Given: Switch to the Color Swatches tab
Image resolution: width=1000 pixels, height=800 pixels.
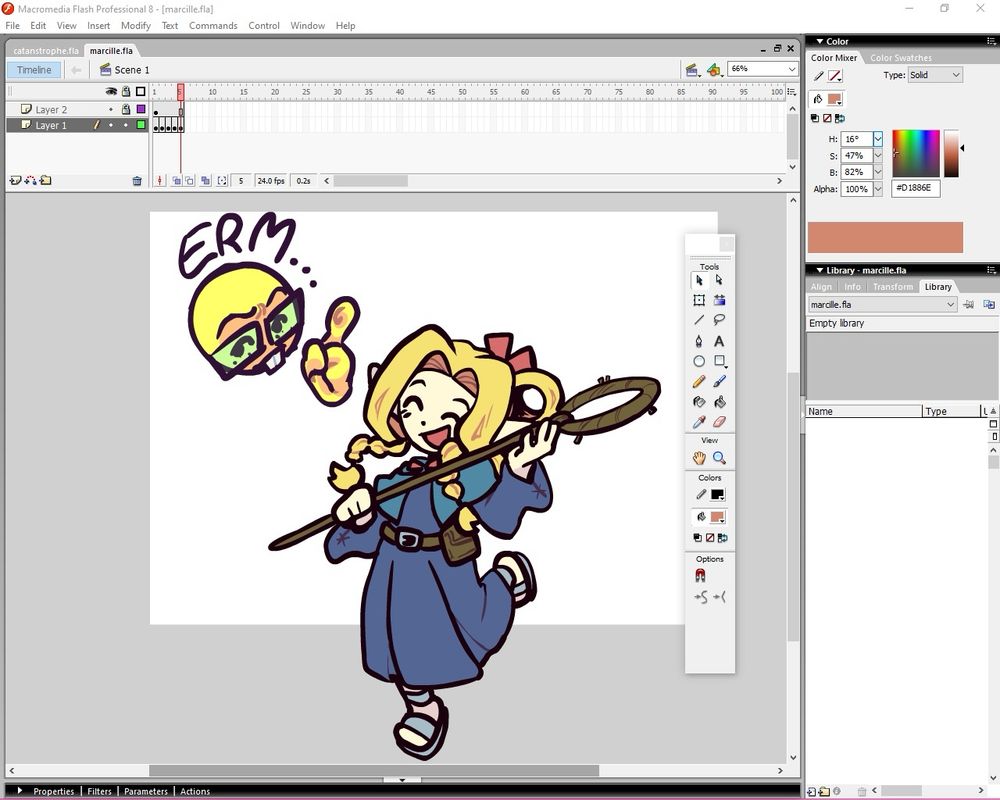Looking at the screenshot, I should point(900,58).
